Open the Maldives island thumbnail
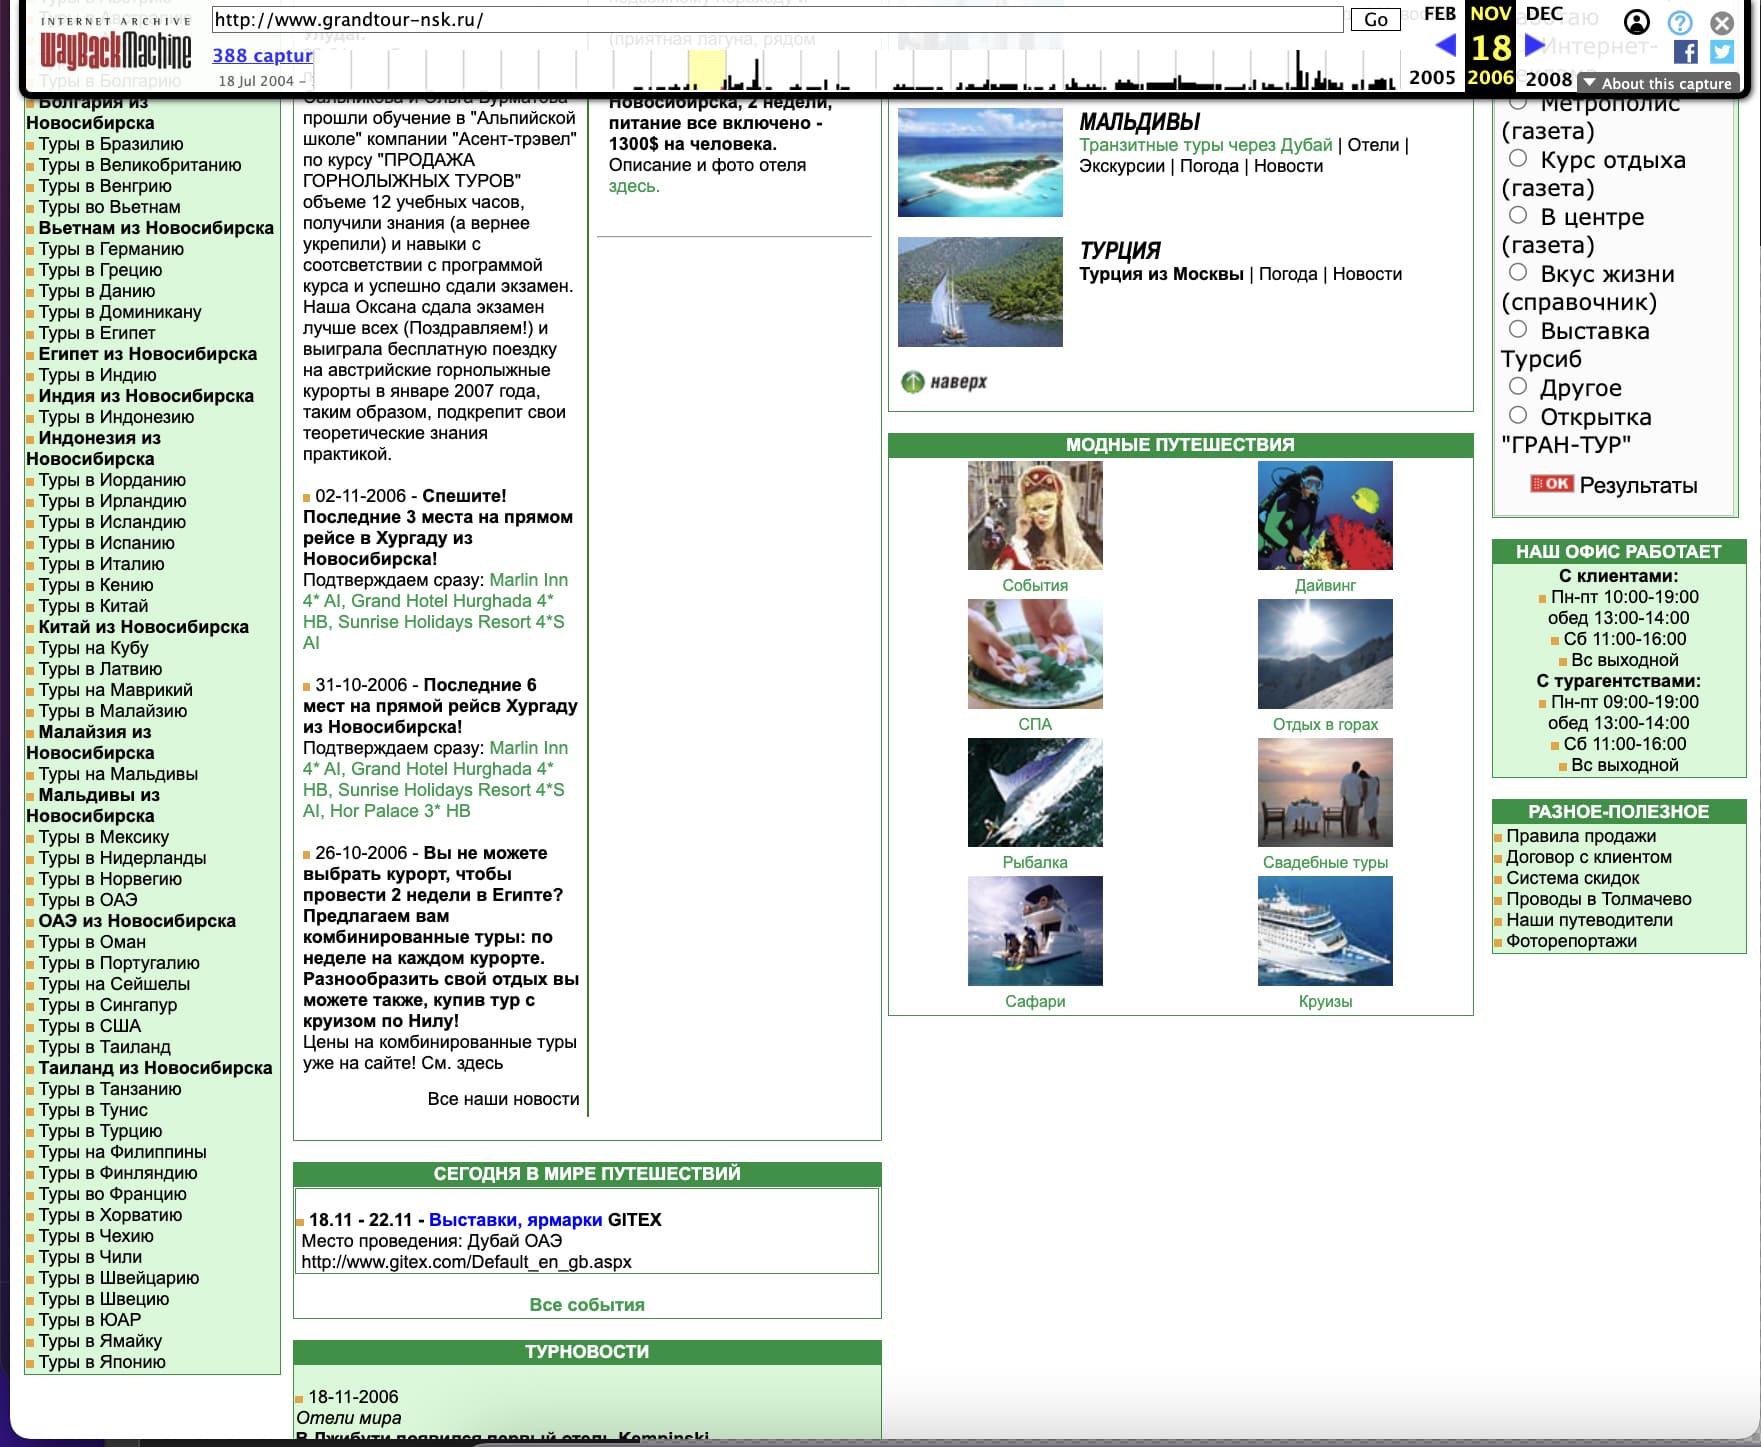Viewport: 1761px width, 1447px height. point(980,162)
